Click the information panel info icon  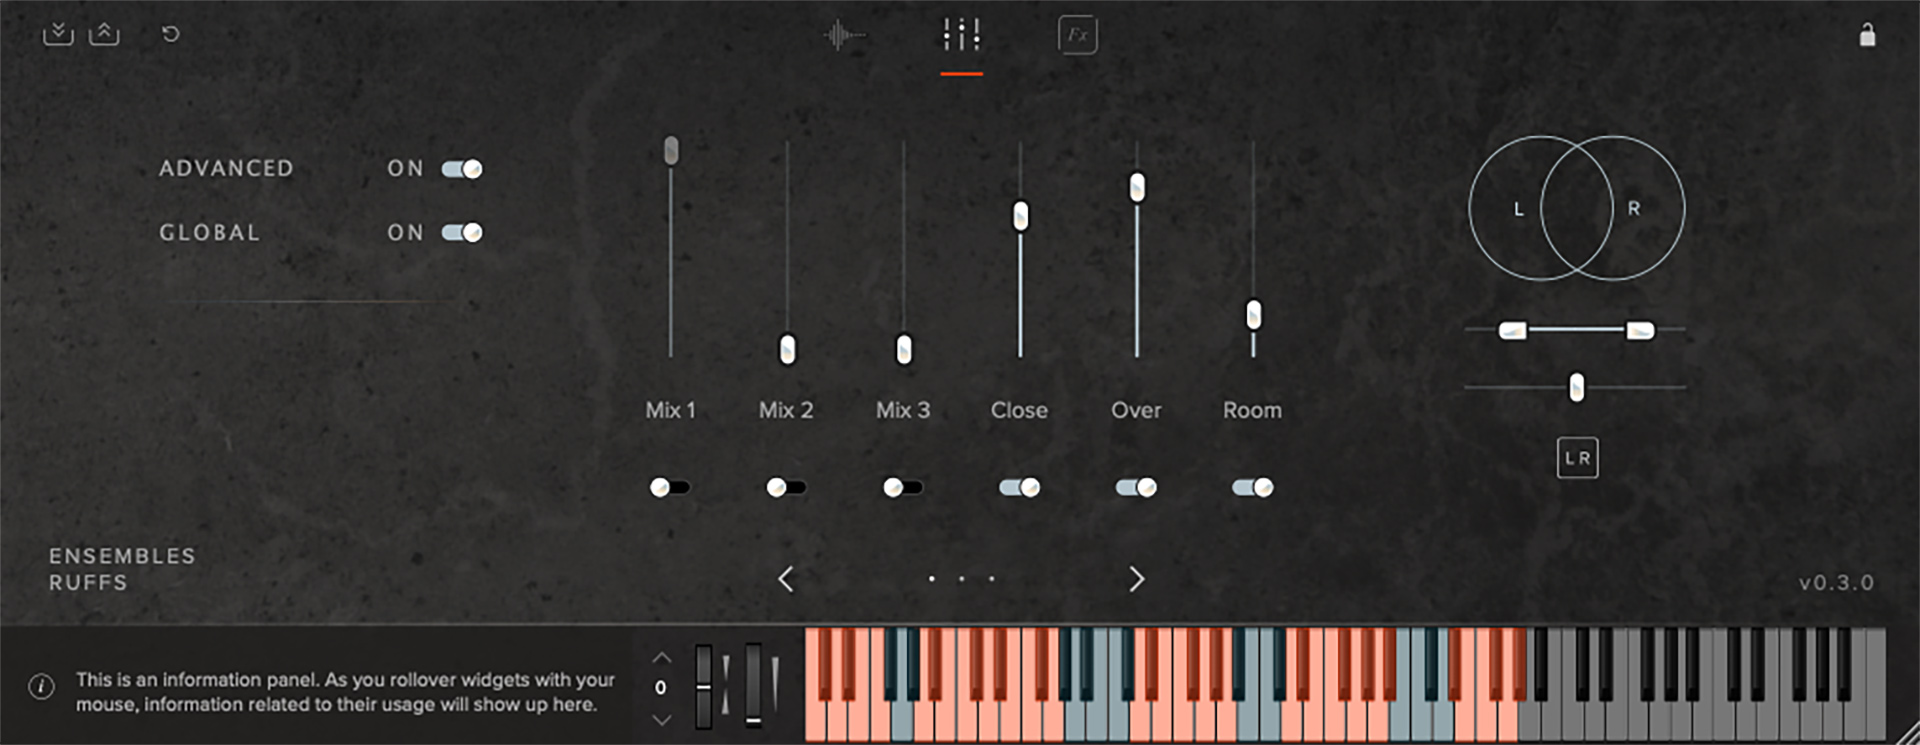[x=41, y=687]
